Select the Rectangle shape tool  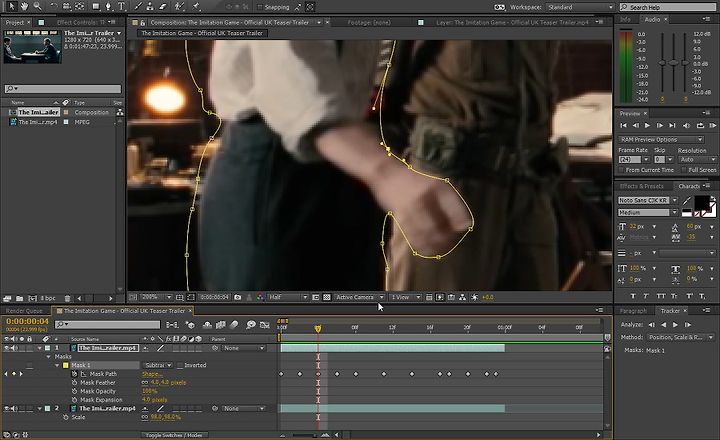96,6
